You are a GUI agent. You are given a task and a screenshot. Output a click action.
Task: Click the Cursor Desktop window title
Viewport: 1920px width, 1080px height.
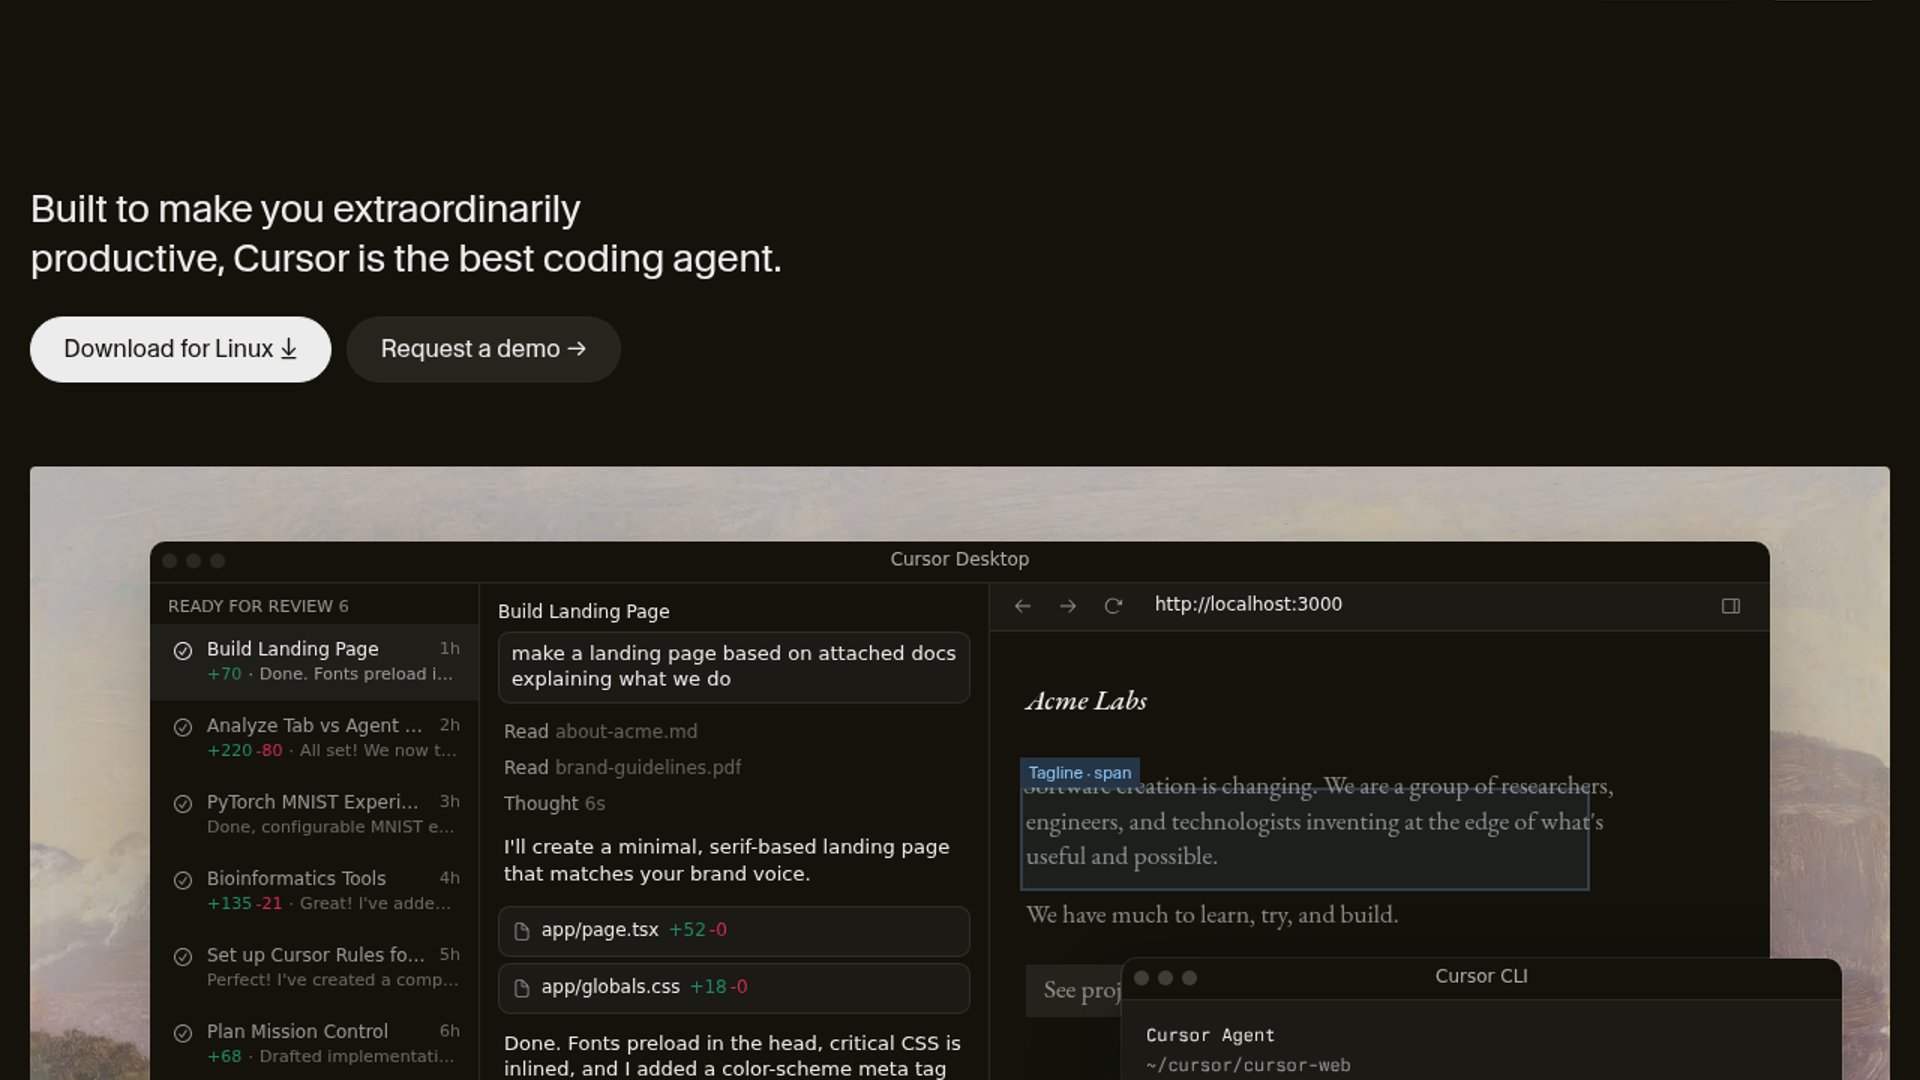point(960,560)
